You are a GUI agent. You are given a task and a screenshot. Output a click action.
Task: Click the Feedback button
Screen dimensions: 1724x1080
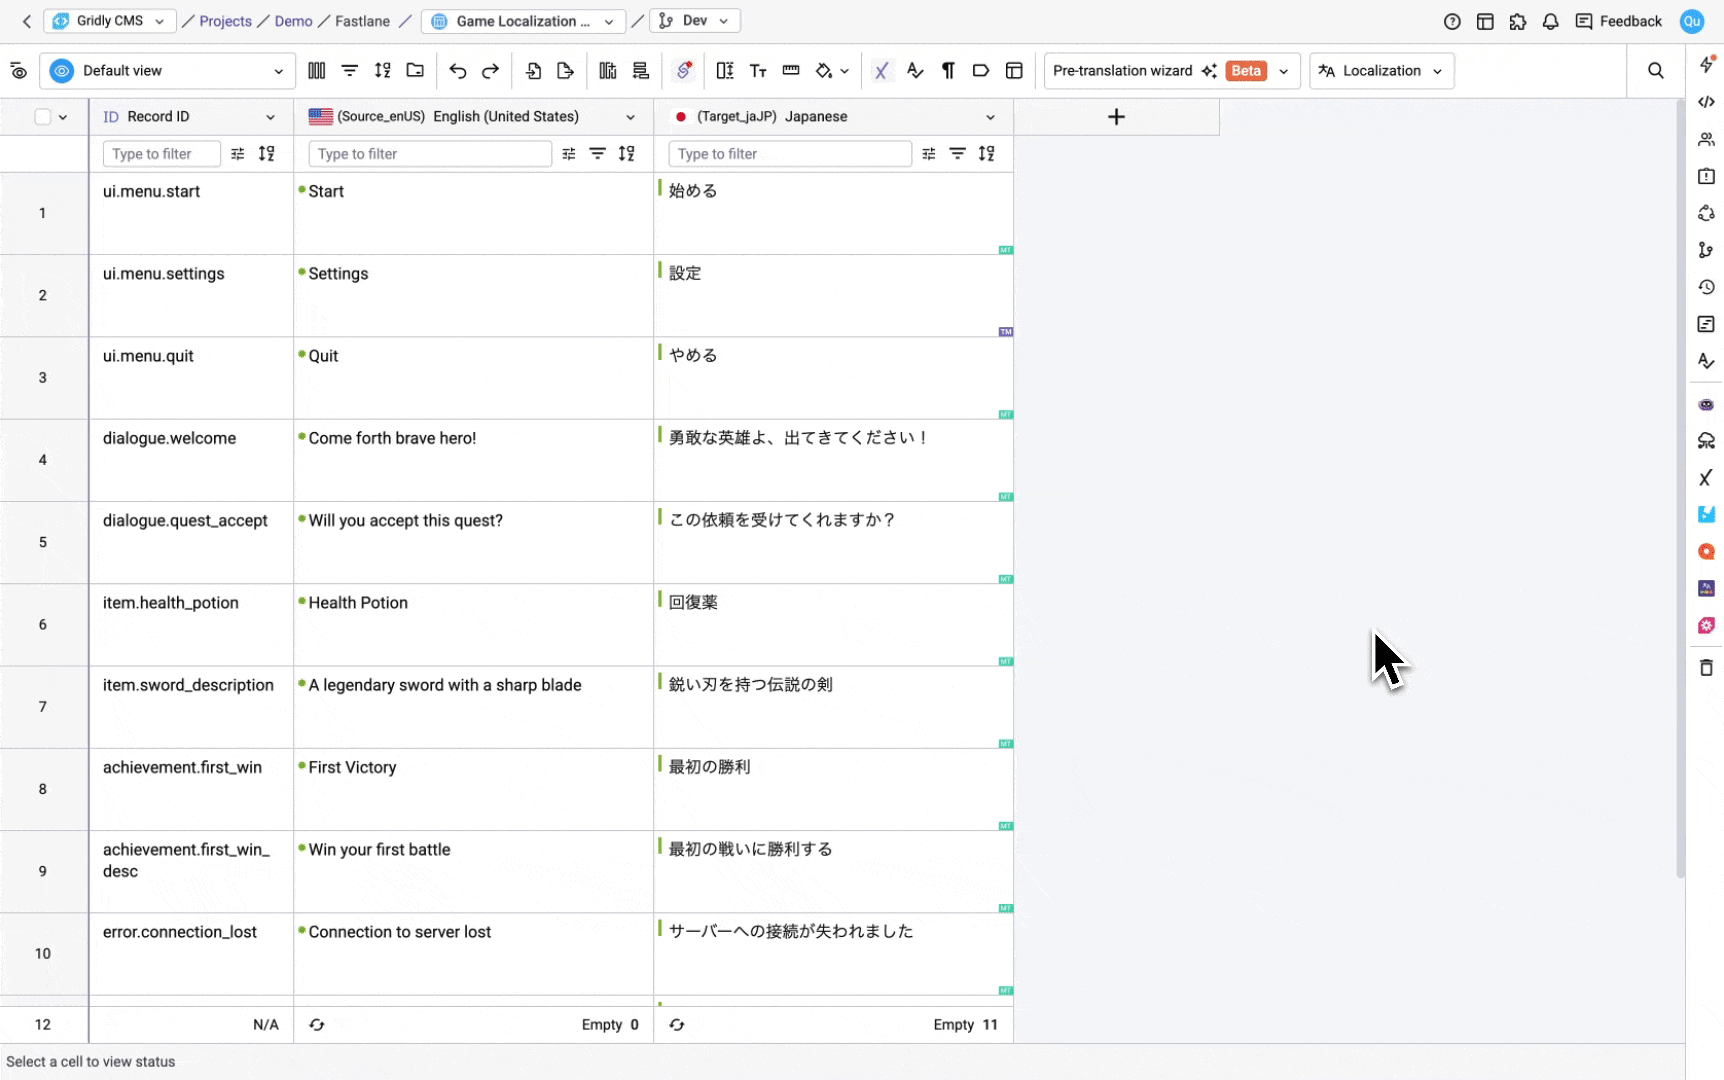(x=1618, y=21)
